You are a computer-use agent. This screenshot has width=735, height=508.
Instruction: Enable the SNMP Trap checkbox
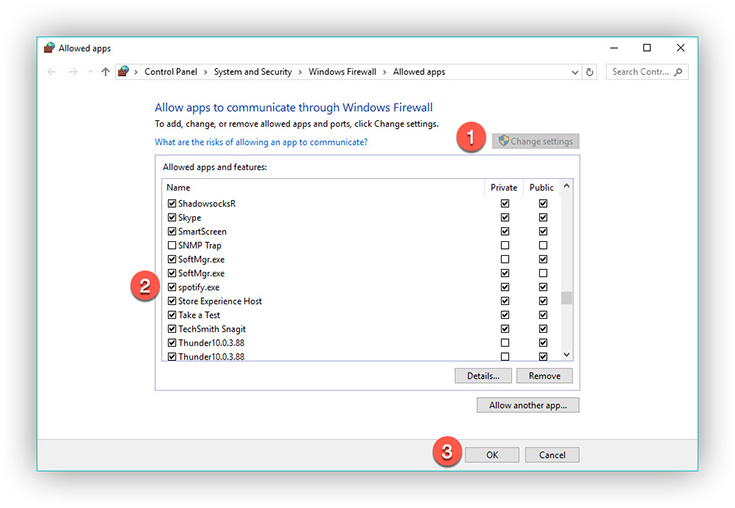pyautogui.click(x=171, y=245)
